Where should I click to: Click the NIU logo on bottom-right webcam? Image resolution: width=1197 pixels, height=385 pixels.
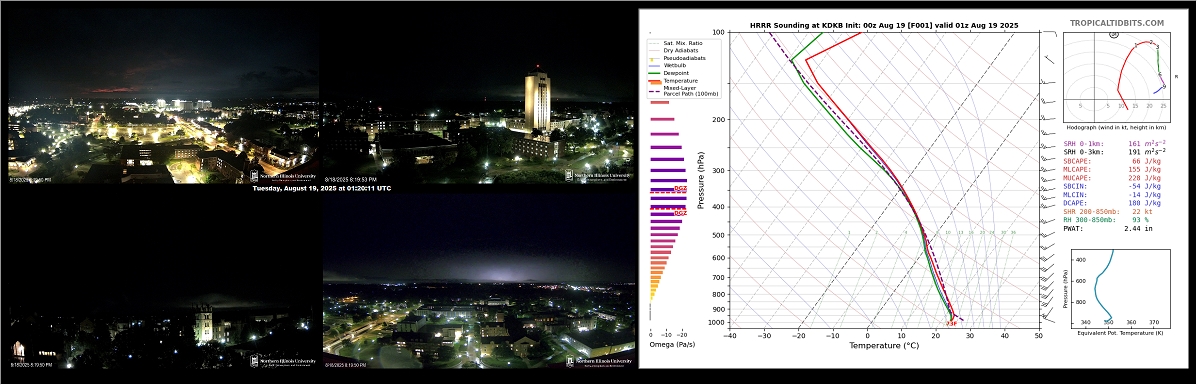click(x=599, y=361)
